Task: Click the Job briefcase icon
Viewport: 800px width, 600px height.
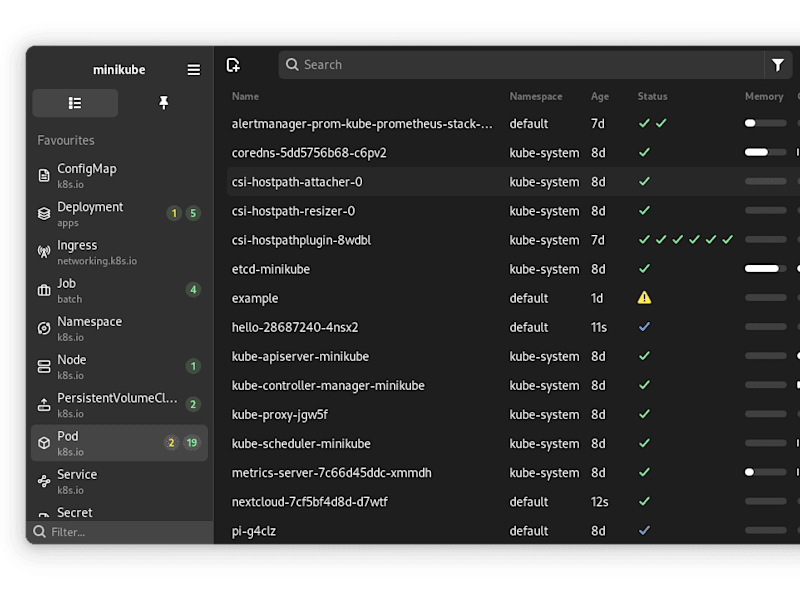Action: point(44,290)
